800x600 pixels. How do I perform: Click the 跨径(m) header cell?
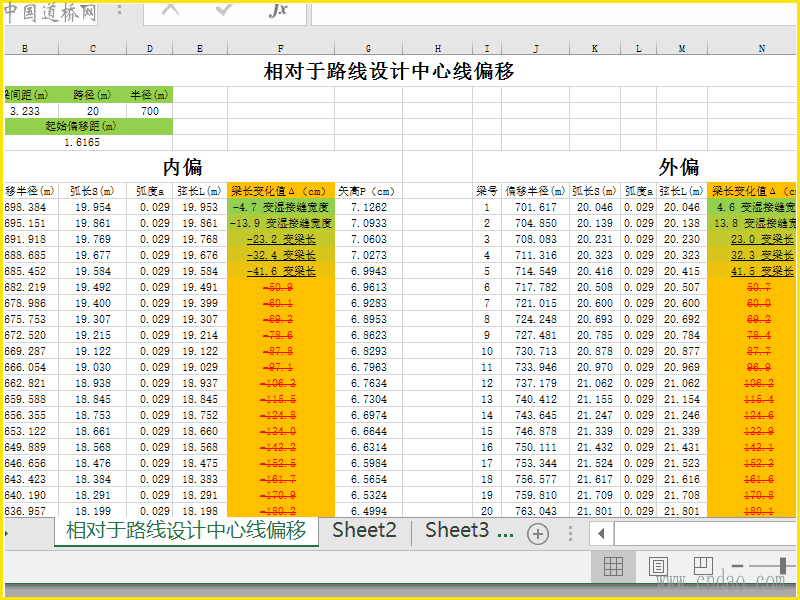(x=92, y=95)
